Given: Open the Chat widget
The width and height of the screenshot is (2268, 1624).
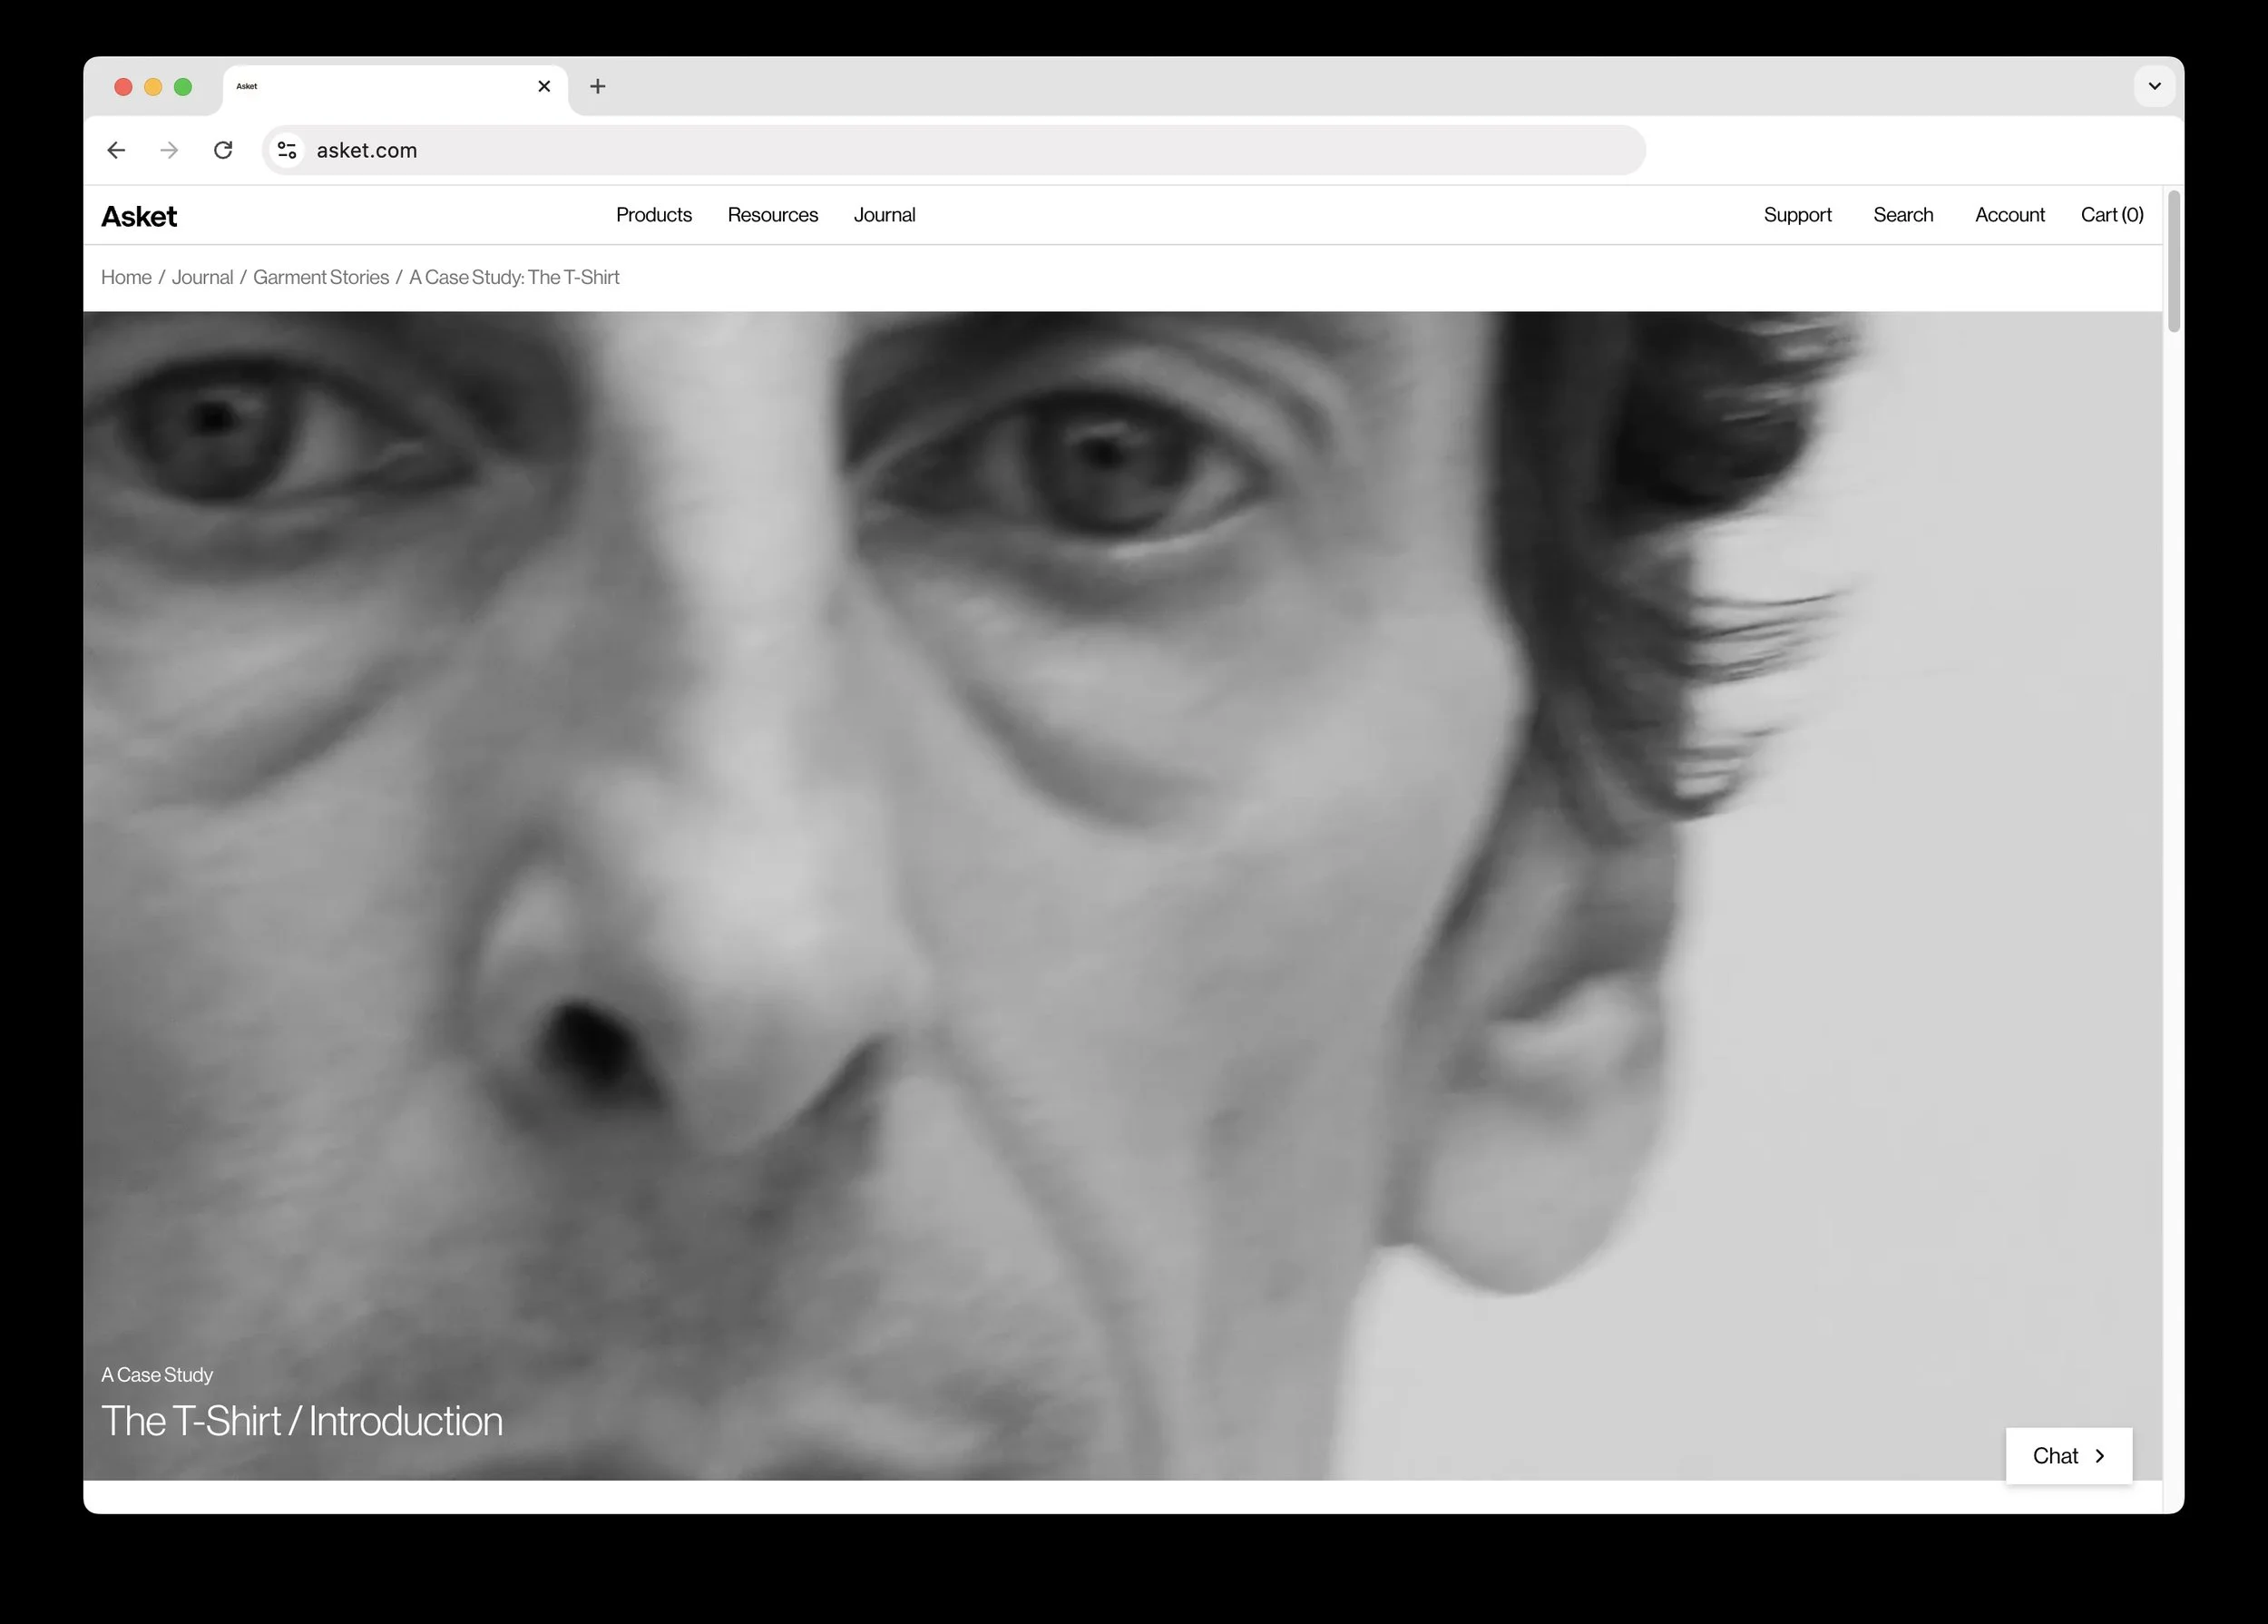Looking at the screenshot, I should coord(2068,1456).
